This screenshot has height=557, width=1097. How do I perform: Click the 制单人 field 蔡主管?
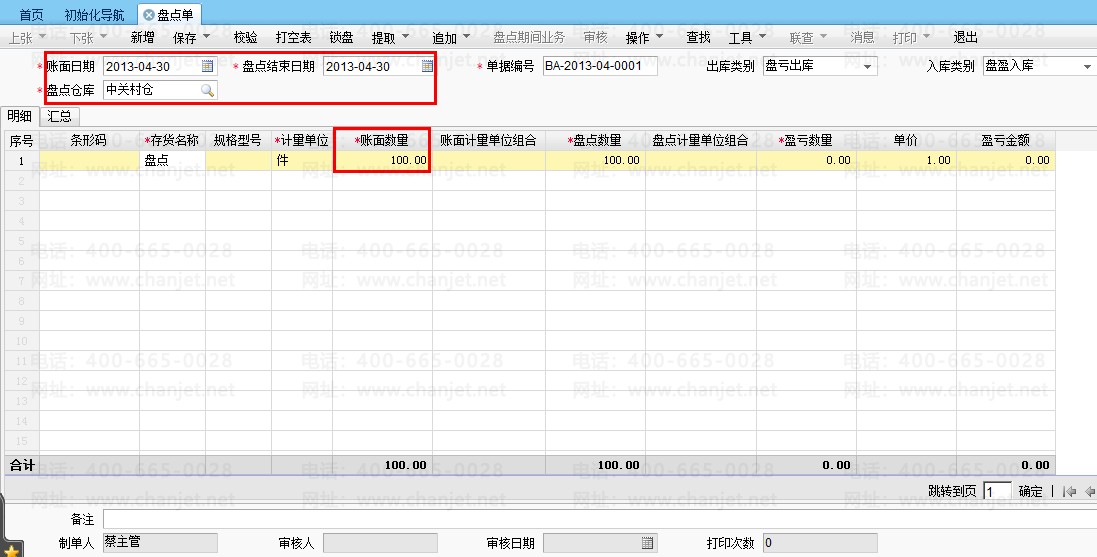coord(160,543)
